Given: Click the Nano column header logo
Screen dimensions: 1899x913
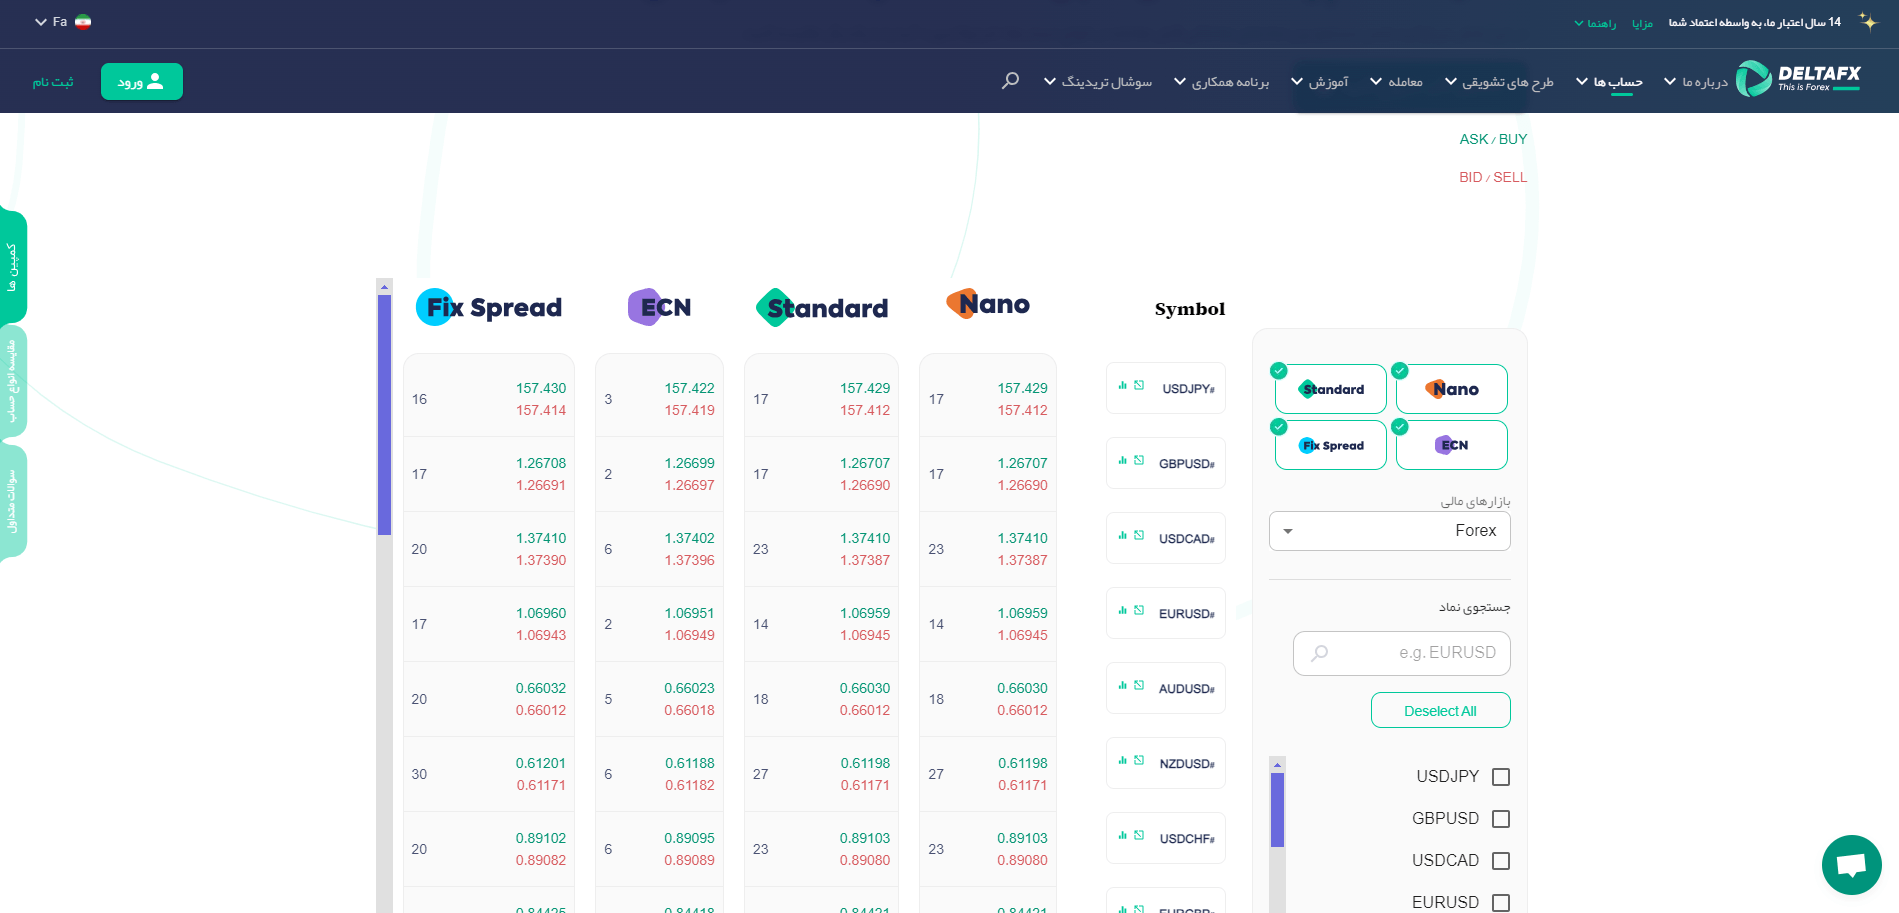Looking at the screenshot, I should tap(988, 304).
